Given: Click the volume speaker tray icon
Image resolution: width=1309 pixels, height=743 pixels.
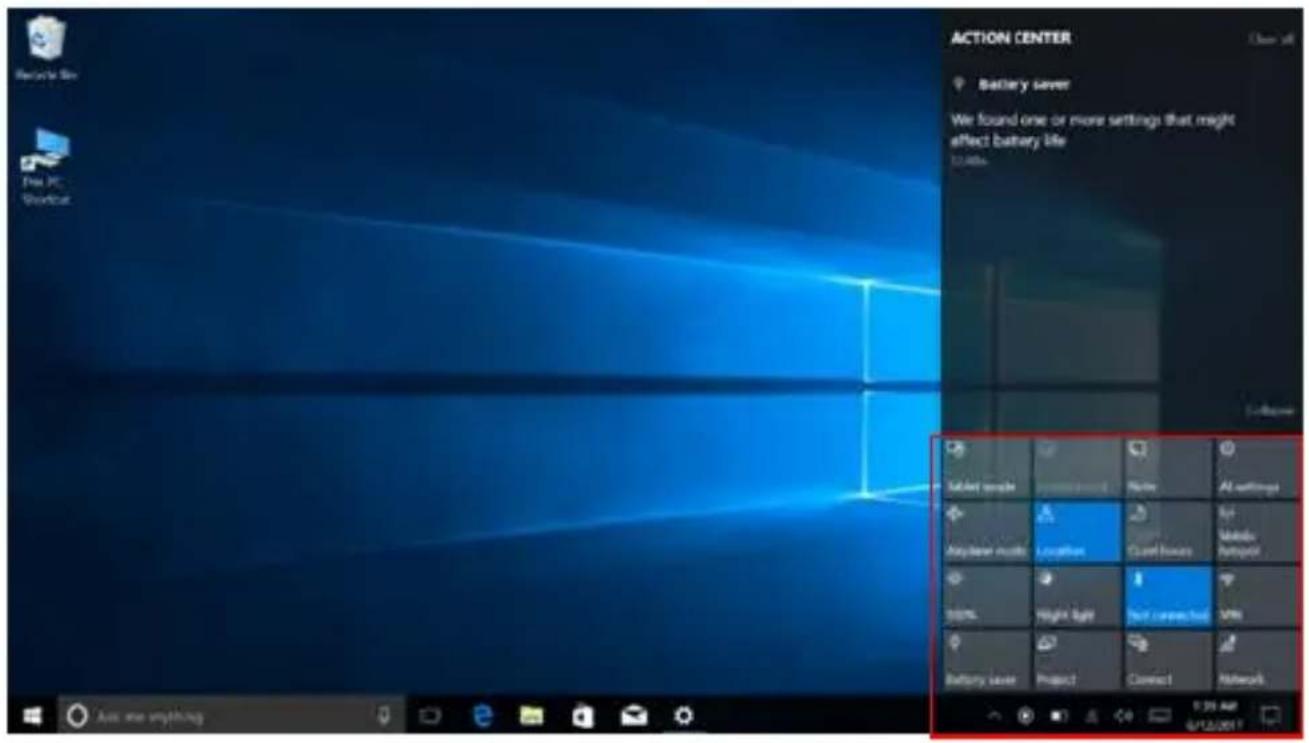Looking at the screenshot, I should [1123, 716].
